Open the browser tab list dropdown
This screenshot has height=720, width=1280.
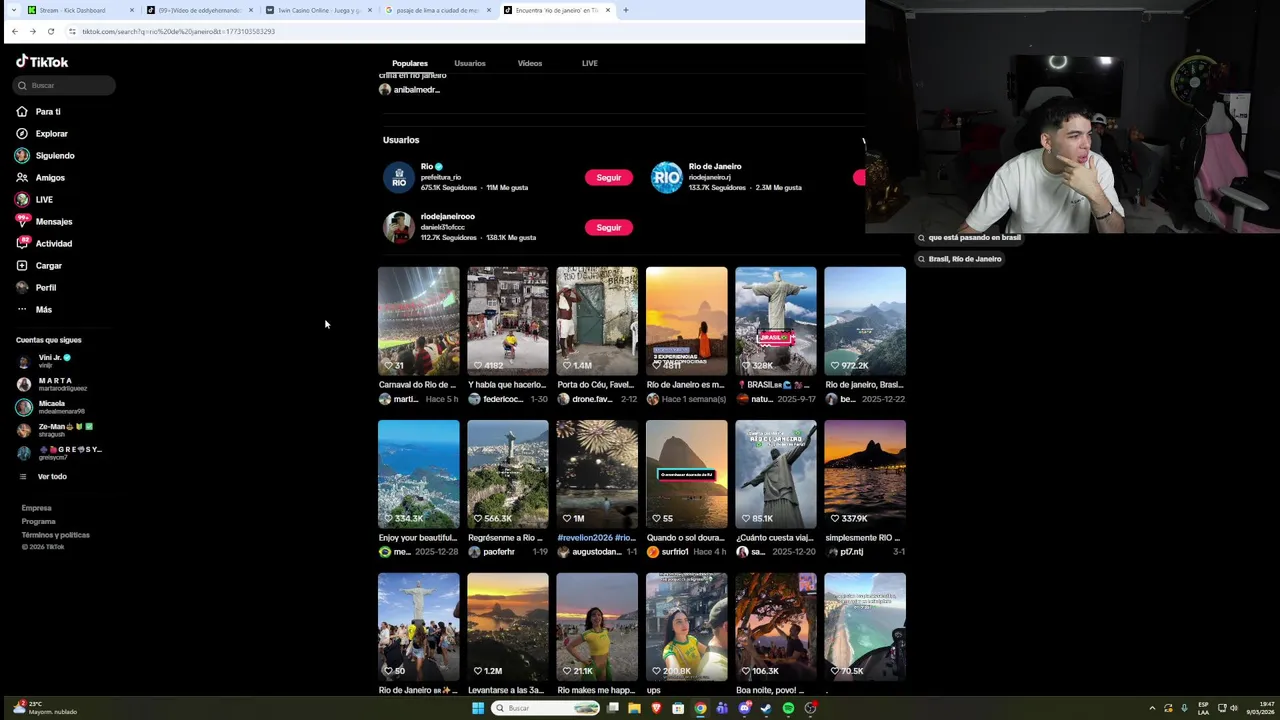coord(13,10)
